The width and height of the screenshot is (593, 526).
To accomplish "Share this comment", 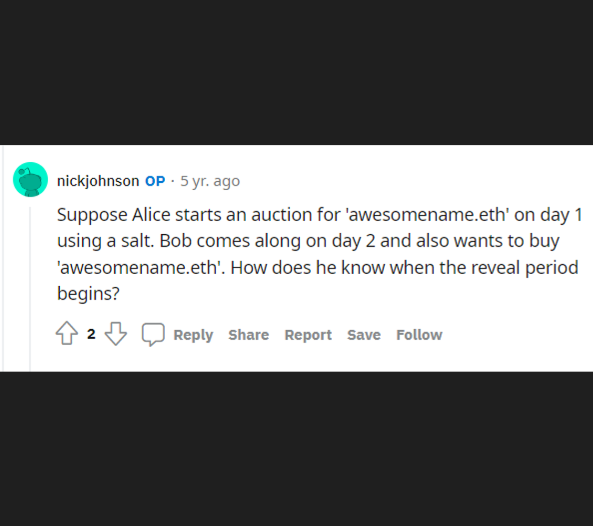I will 248,335.
